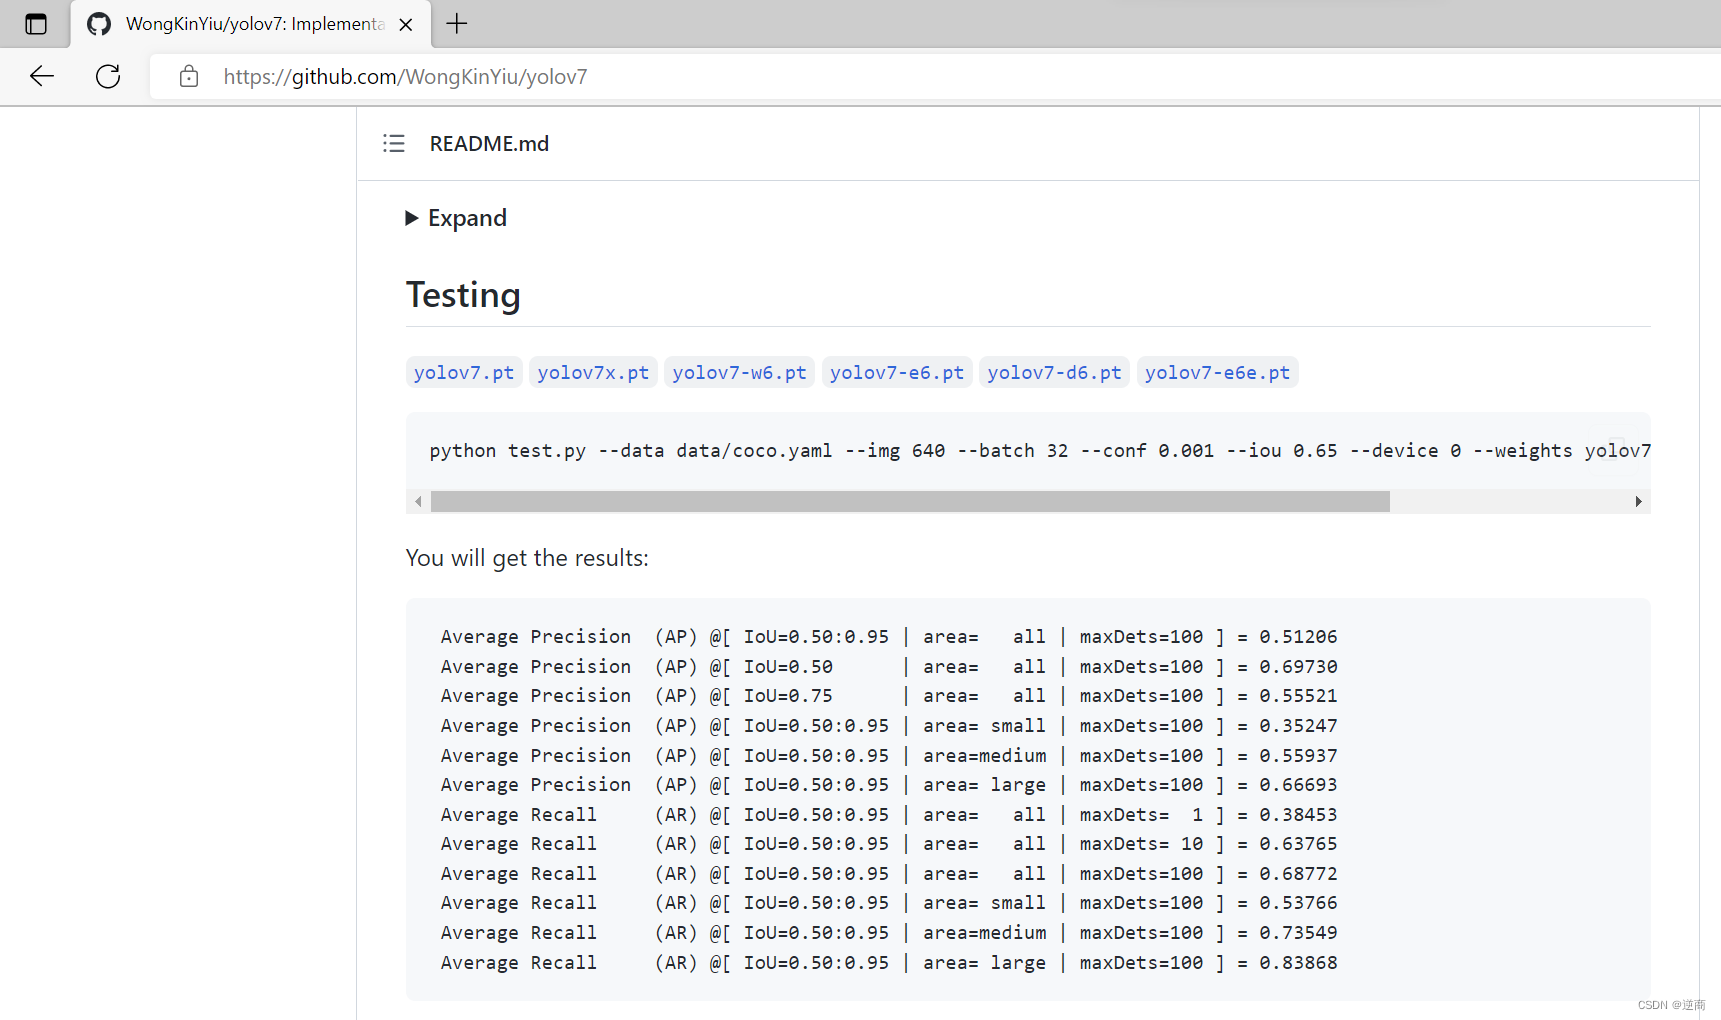Viewport: 1721px width, 1020px height.
Task: Open the yolov7x.pt weights link
Action: click(593, 373)
